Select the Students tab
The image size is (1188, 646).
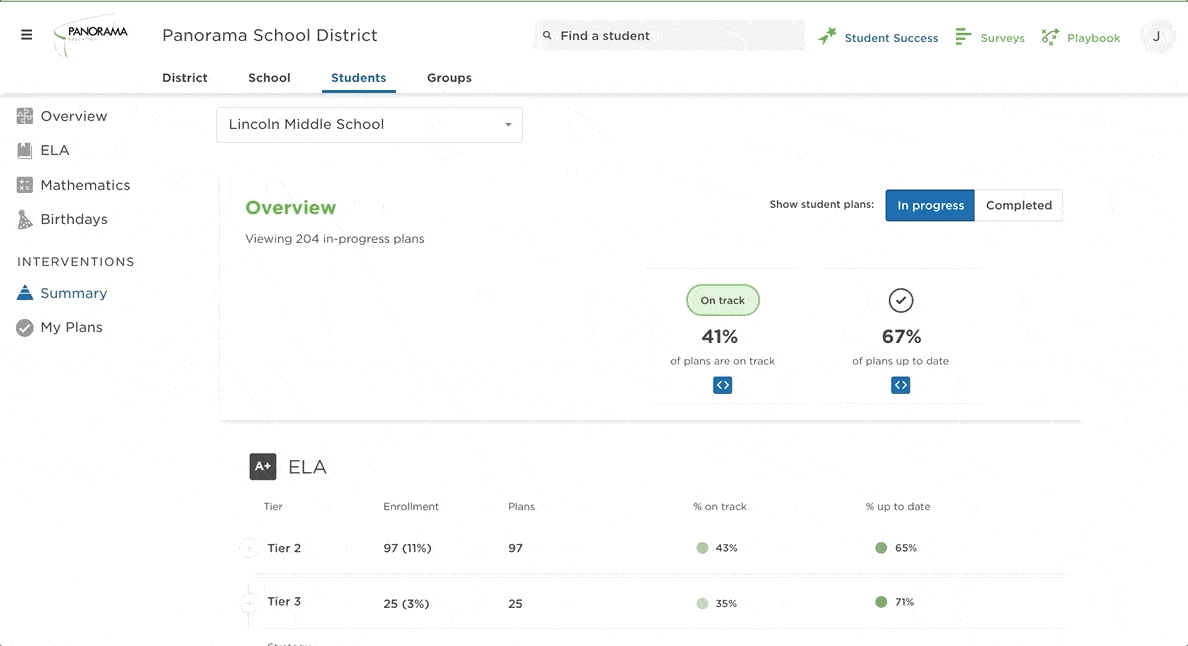358,77
